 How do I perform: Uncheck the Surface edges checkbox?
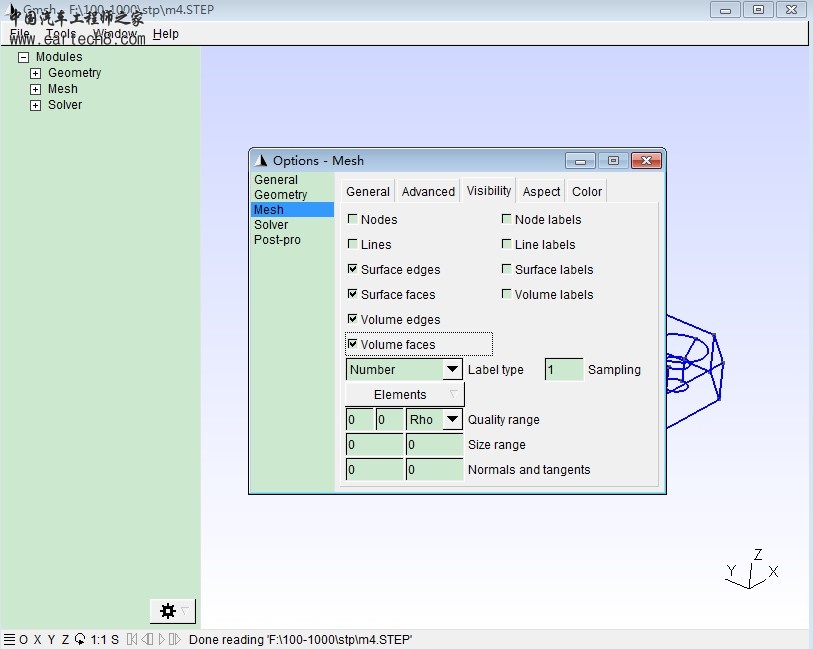(x=353, y=269)
